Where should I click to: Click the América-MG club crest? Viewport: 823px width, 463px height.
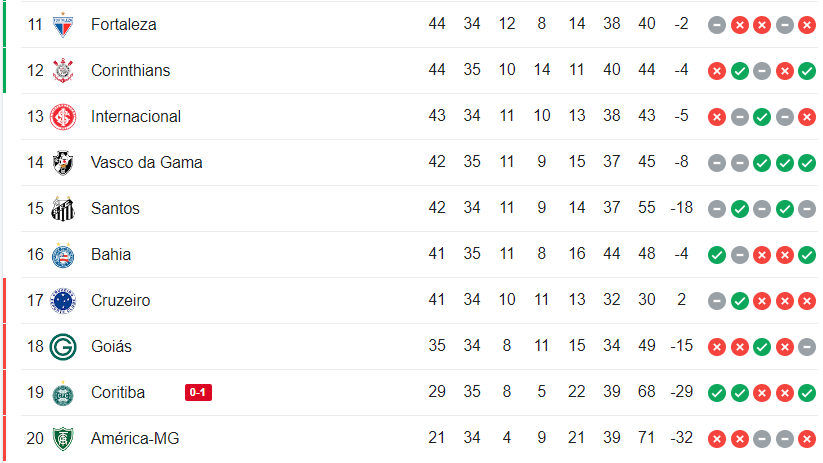[63, 438]
